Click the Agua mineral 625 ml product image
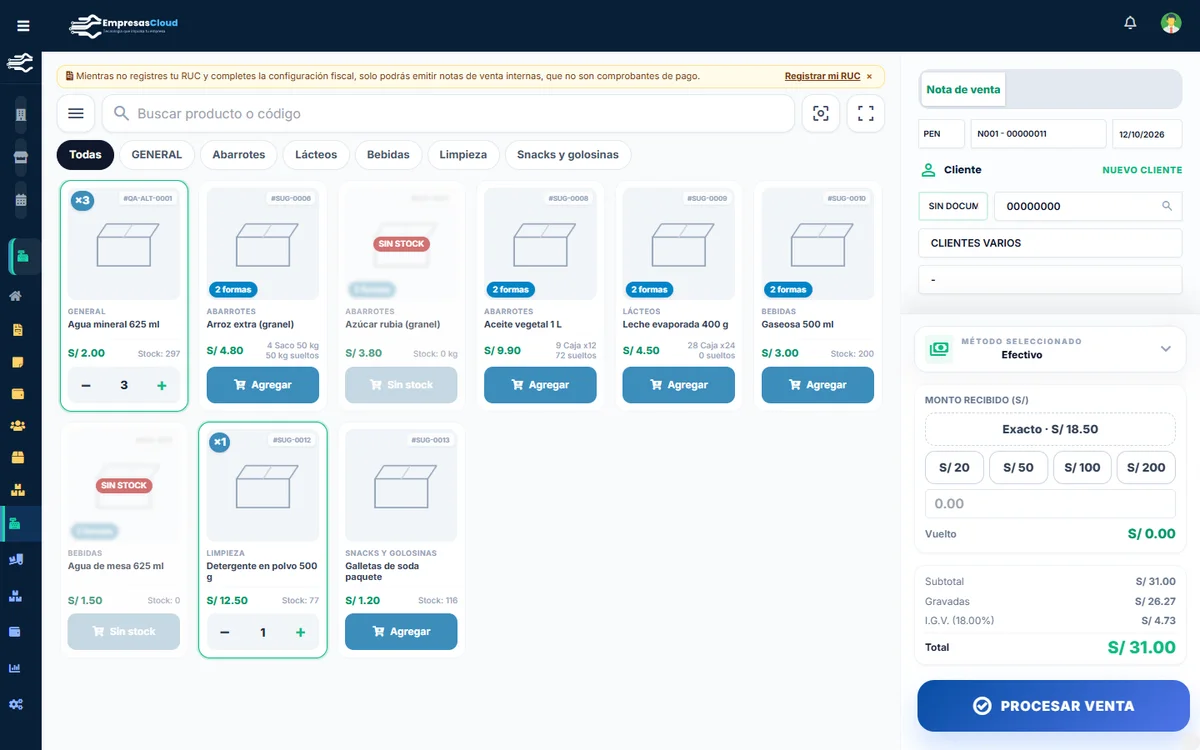 pos(124,244)
